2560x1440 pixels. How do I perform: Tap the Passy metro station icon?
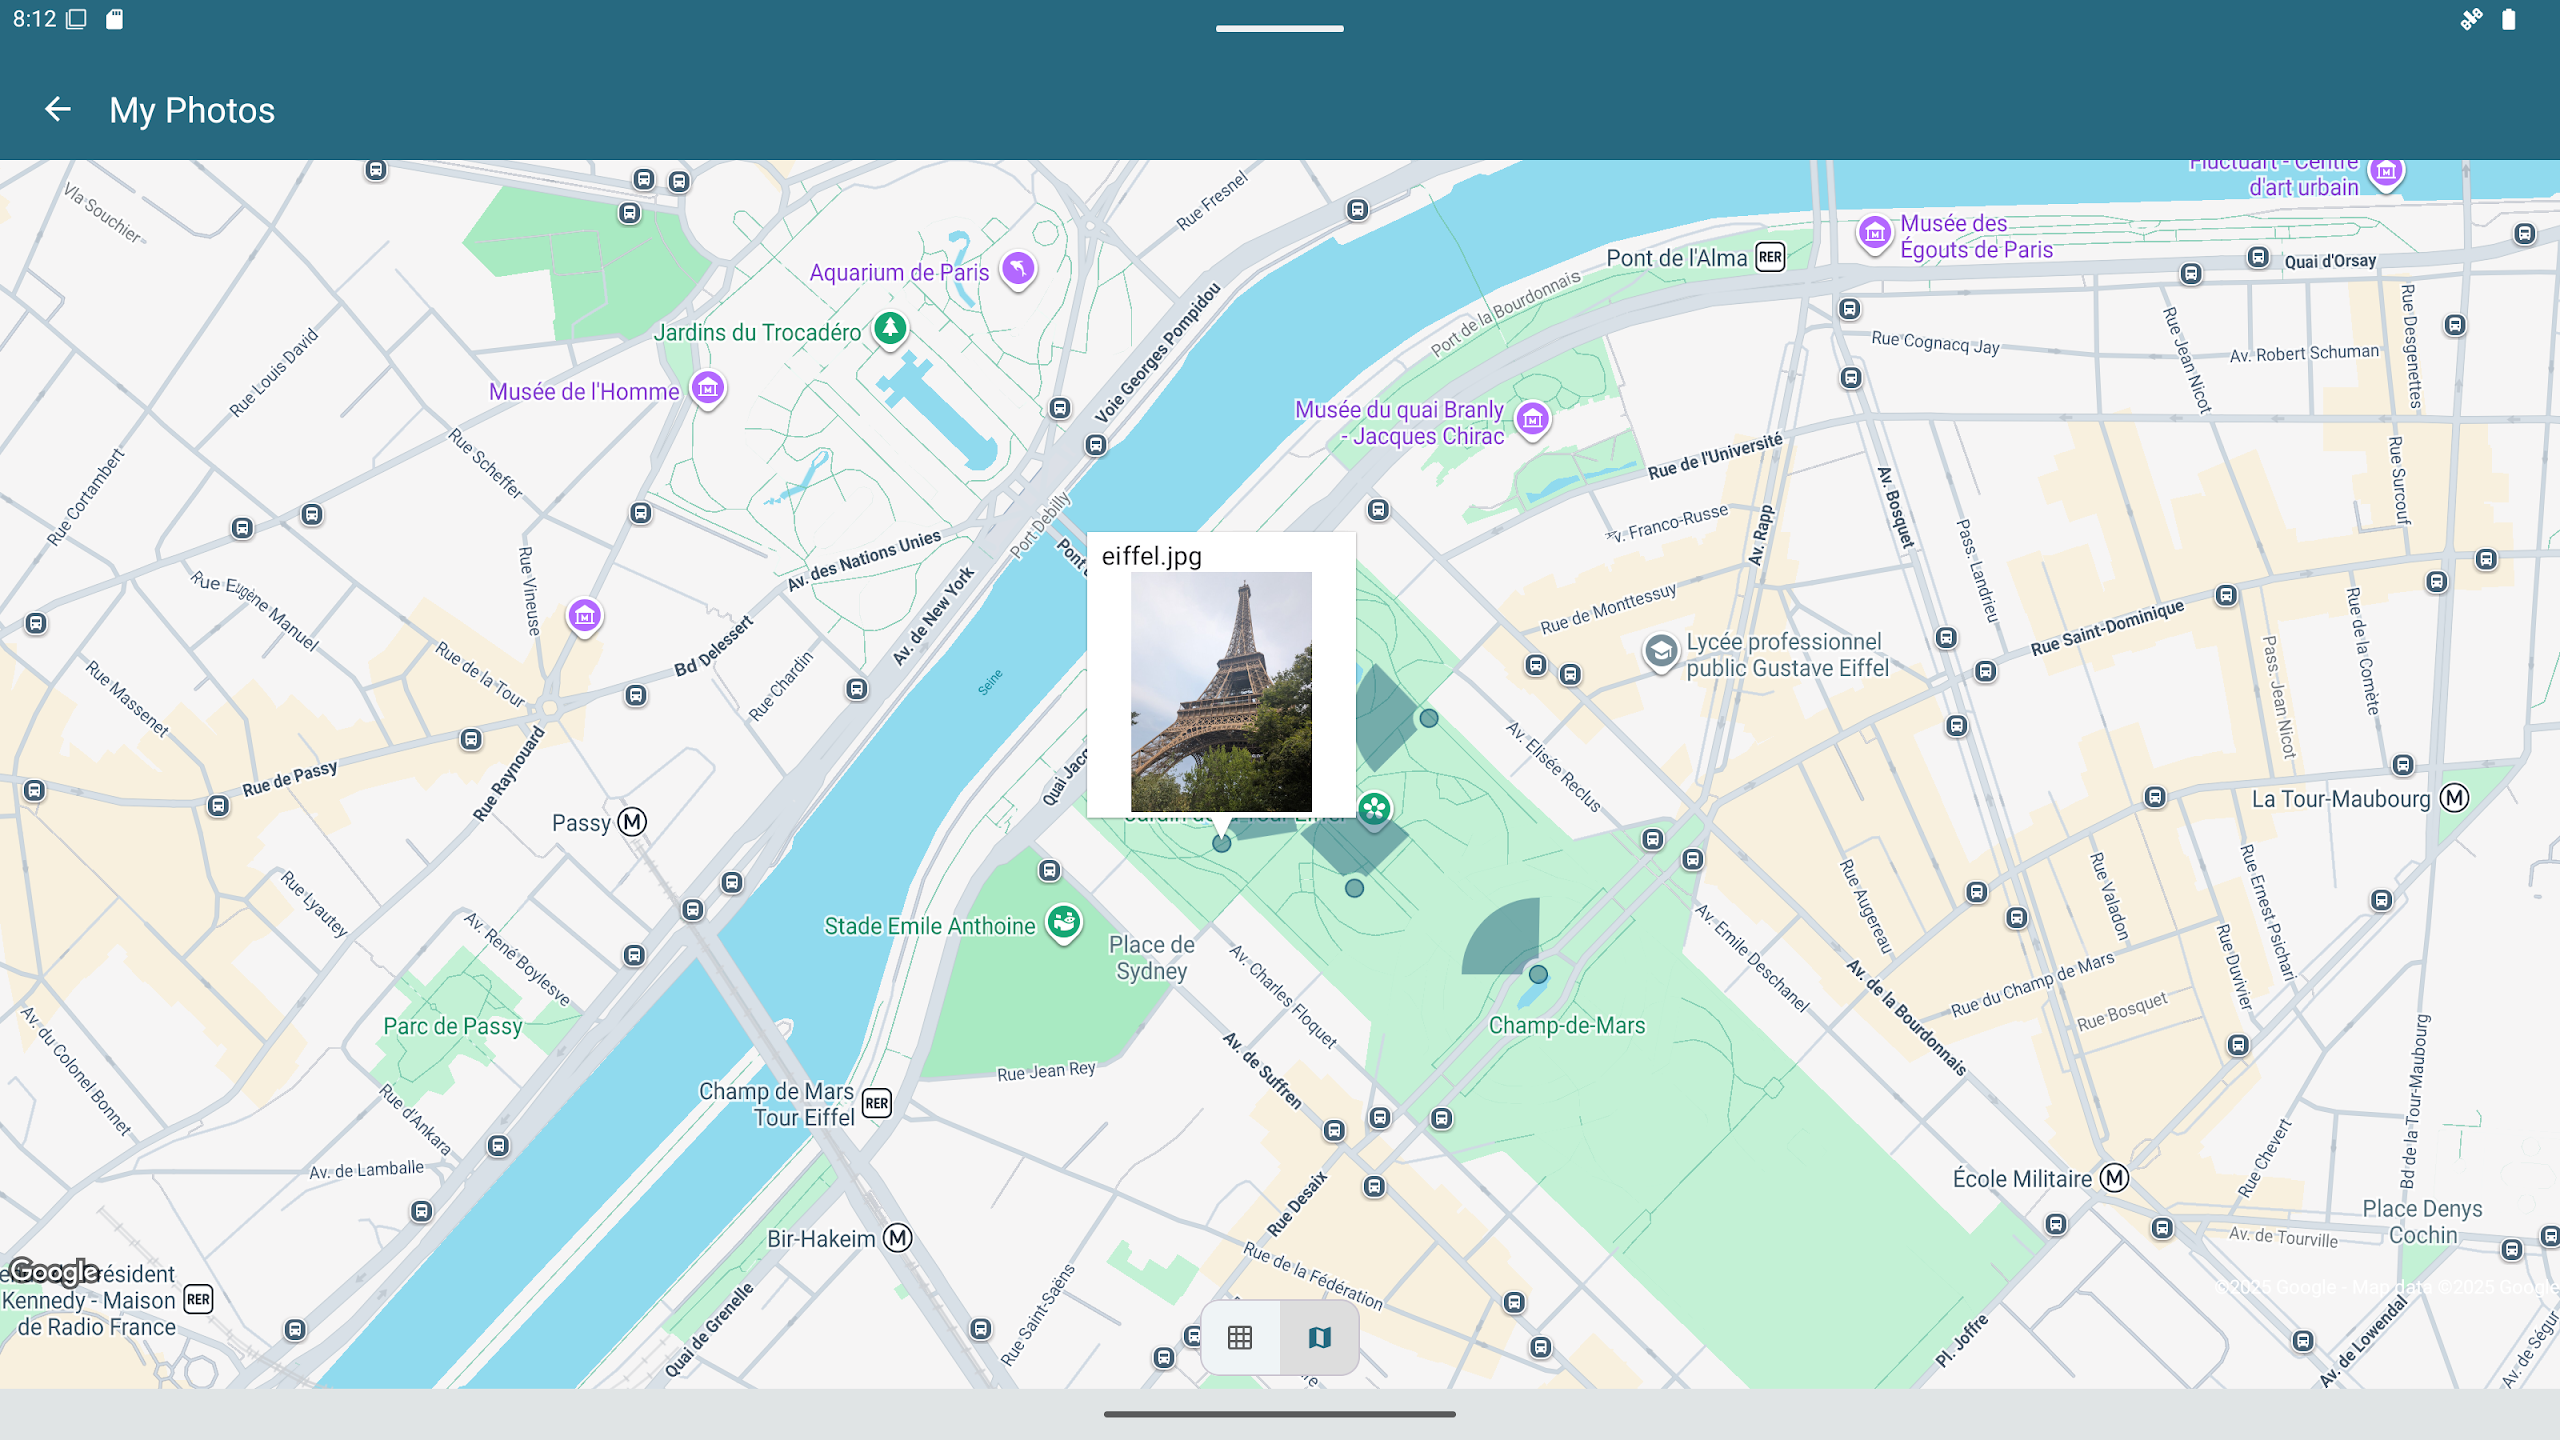point(632,822)
